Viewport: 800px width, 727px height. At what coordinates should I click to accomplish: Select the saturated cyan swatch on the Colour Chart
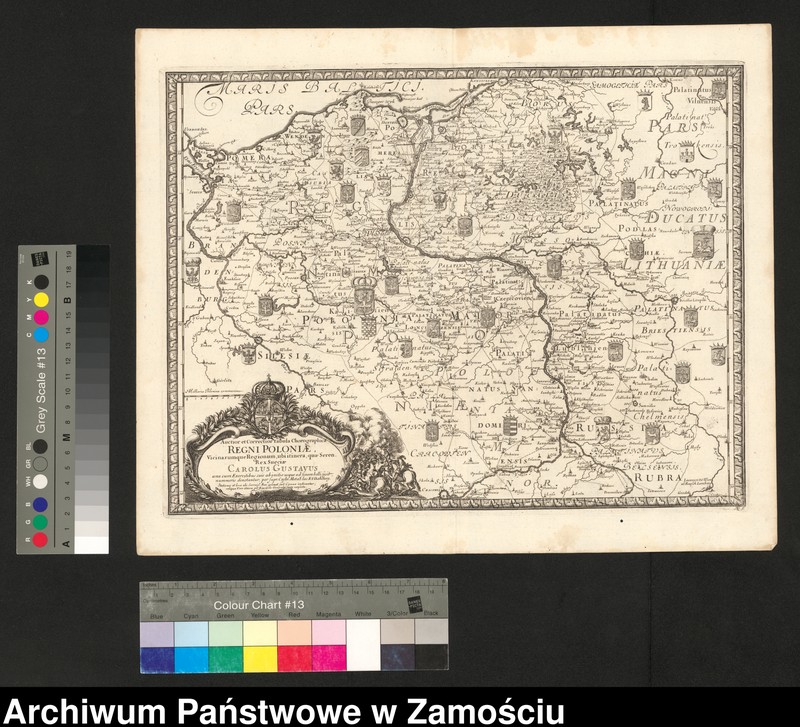point(191,659)
